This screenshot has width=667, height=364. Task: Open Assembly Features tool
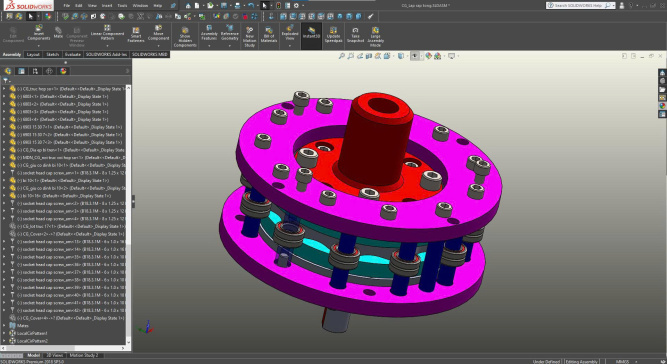tap(209, 33)
